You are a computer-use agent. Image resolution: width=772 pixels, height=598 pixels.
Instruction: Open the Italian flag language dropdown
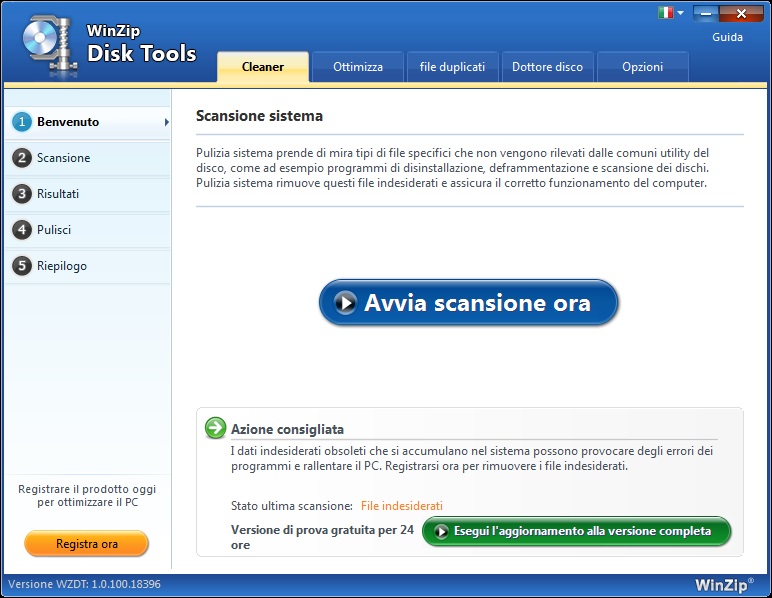pos(671,13)
